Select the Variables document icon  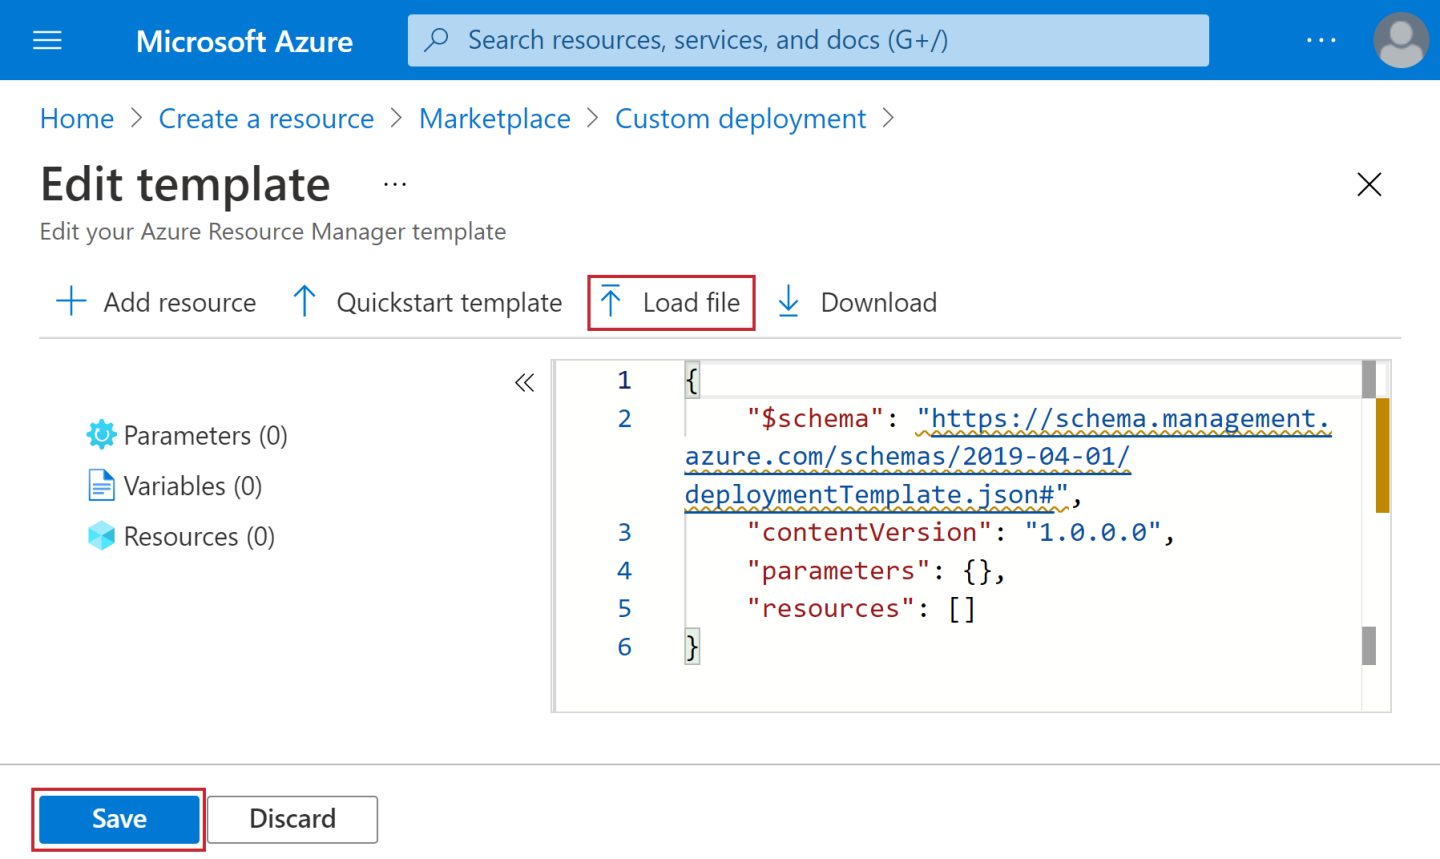coord(101,485)
